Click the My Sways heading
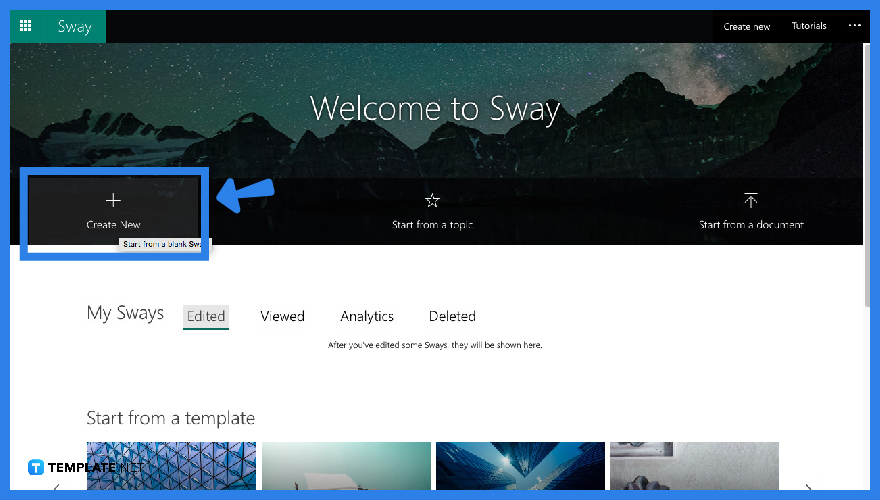This screenshot has height=500, width=880. [125, 313]
